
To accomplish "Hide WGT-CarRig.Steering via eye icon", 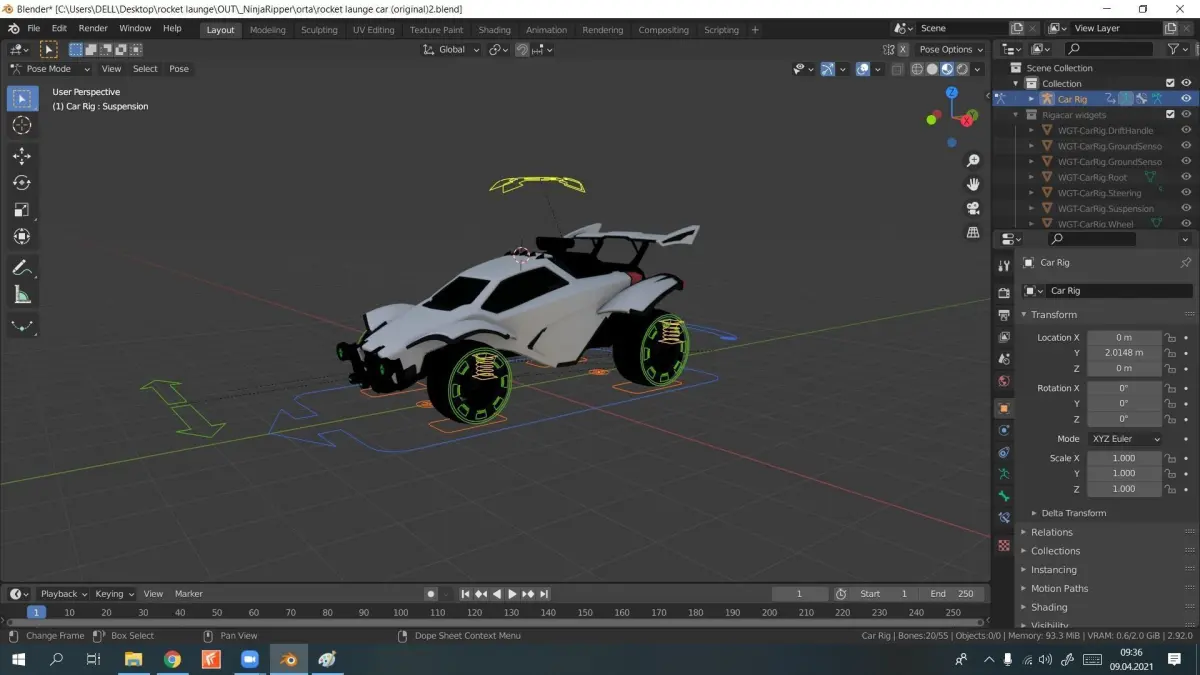I will tap(1186, 193).
